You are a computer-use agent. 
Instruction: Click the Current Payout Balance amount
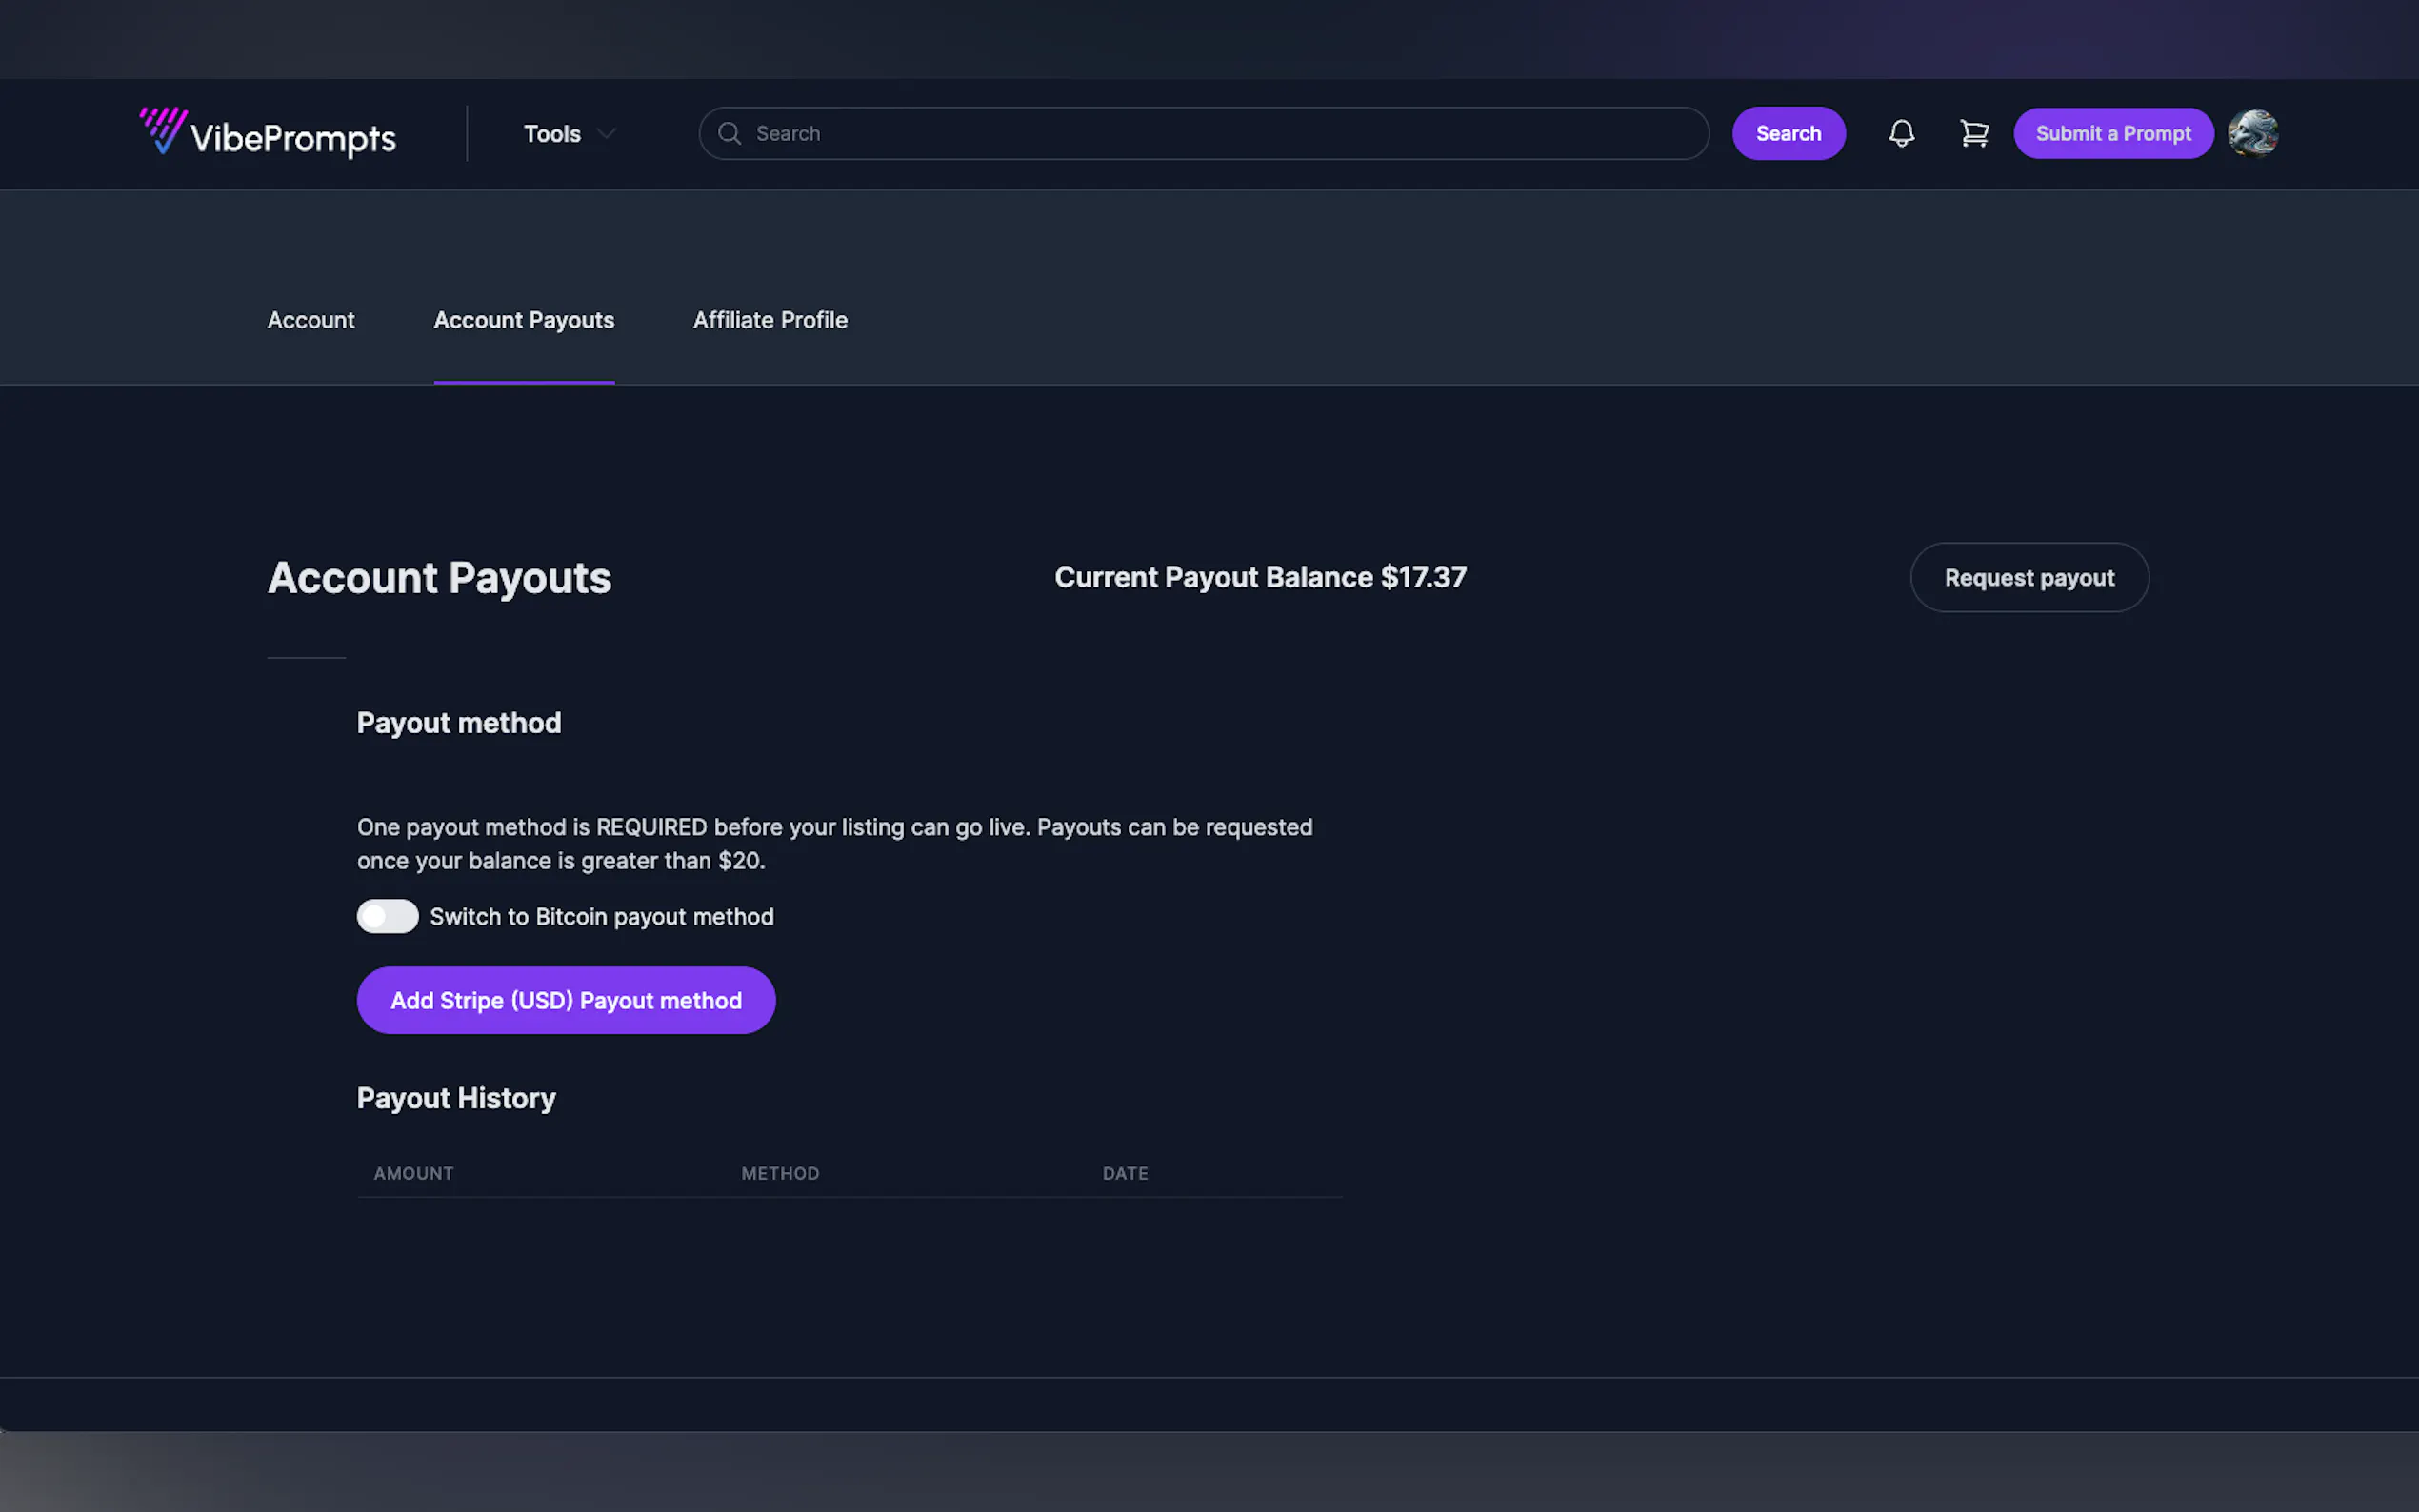pyautogui.click(x=1423, y=577)
